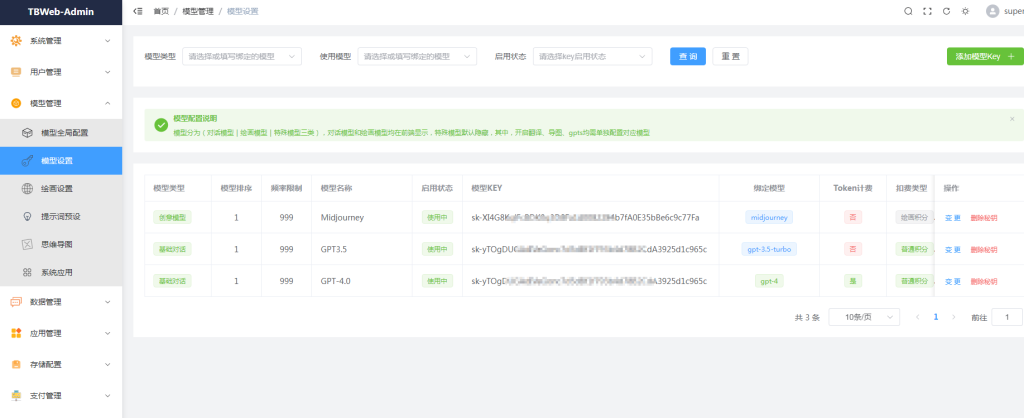Select 绘画设置 in the sidebar
The height and width of the screenshot is (418, 1024).
pyautogui.click(x=56, y=188)
